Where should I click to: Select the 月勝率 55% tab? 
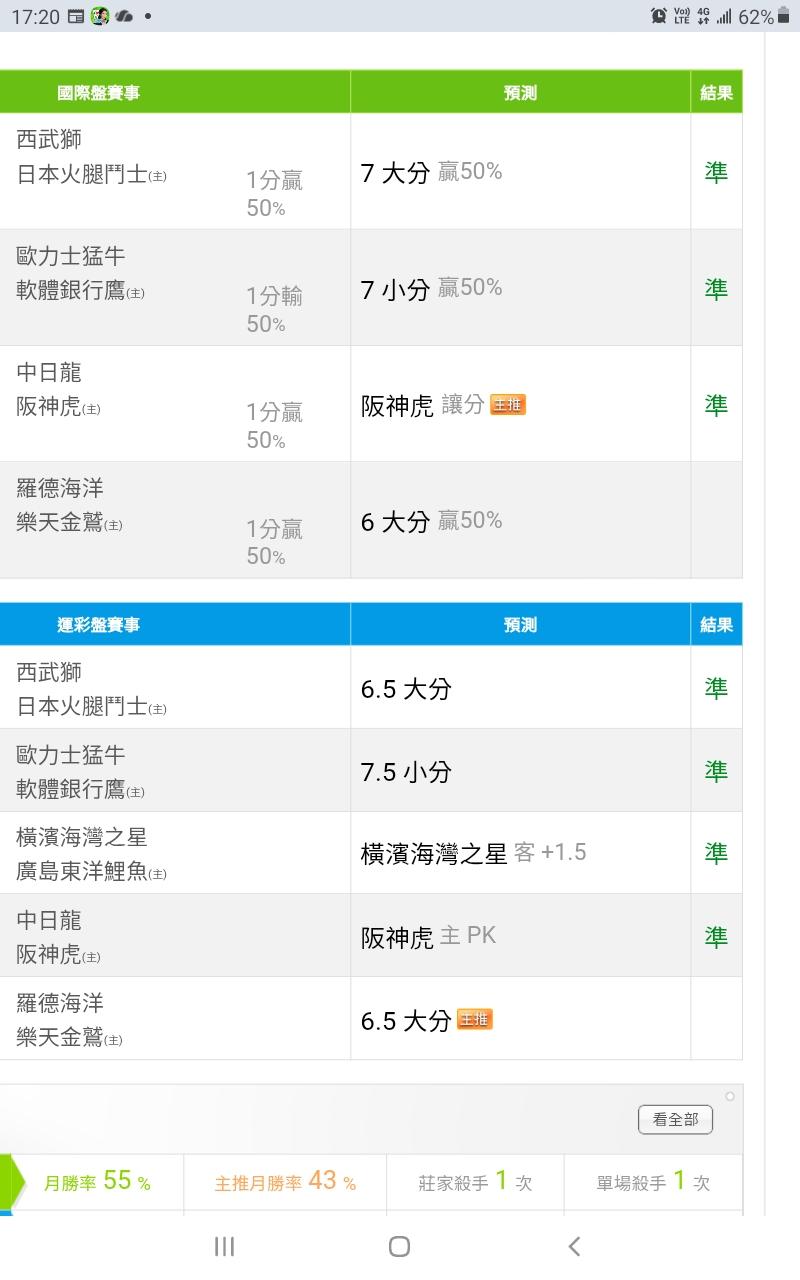(97, 1182)
